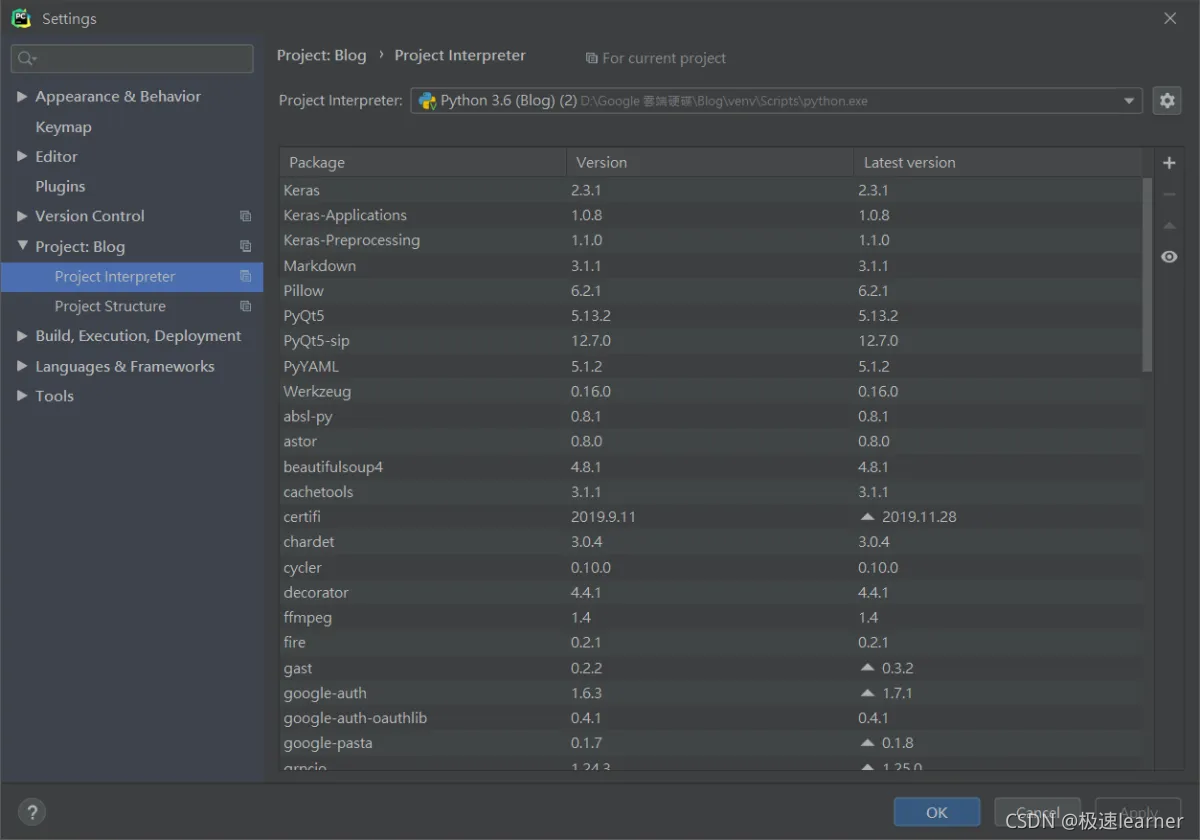Viewport: 1200px width, 840px height.
Task: Expand Appearance & Behavior section
Action: click(x=22, y=97)
